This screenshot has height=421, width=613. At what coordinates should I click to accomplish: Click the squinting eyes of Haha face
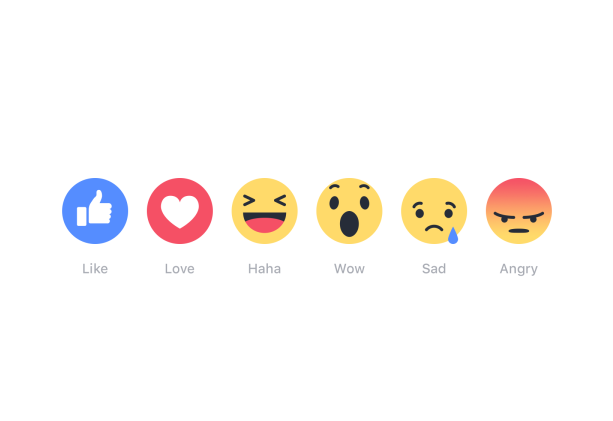265,201
